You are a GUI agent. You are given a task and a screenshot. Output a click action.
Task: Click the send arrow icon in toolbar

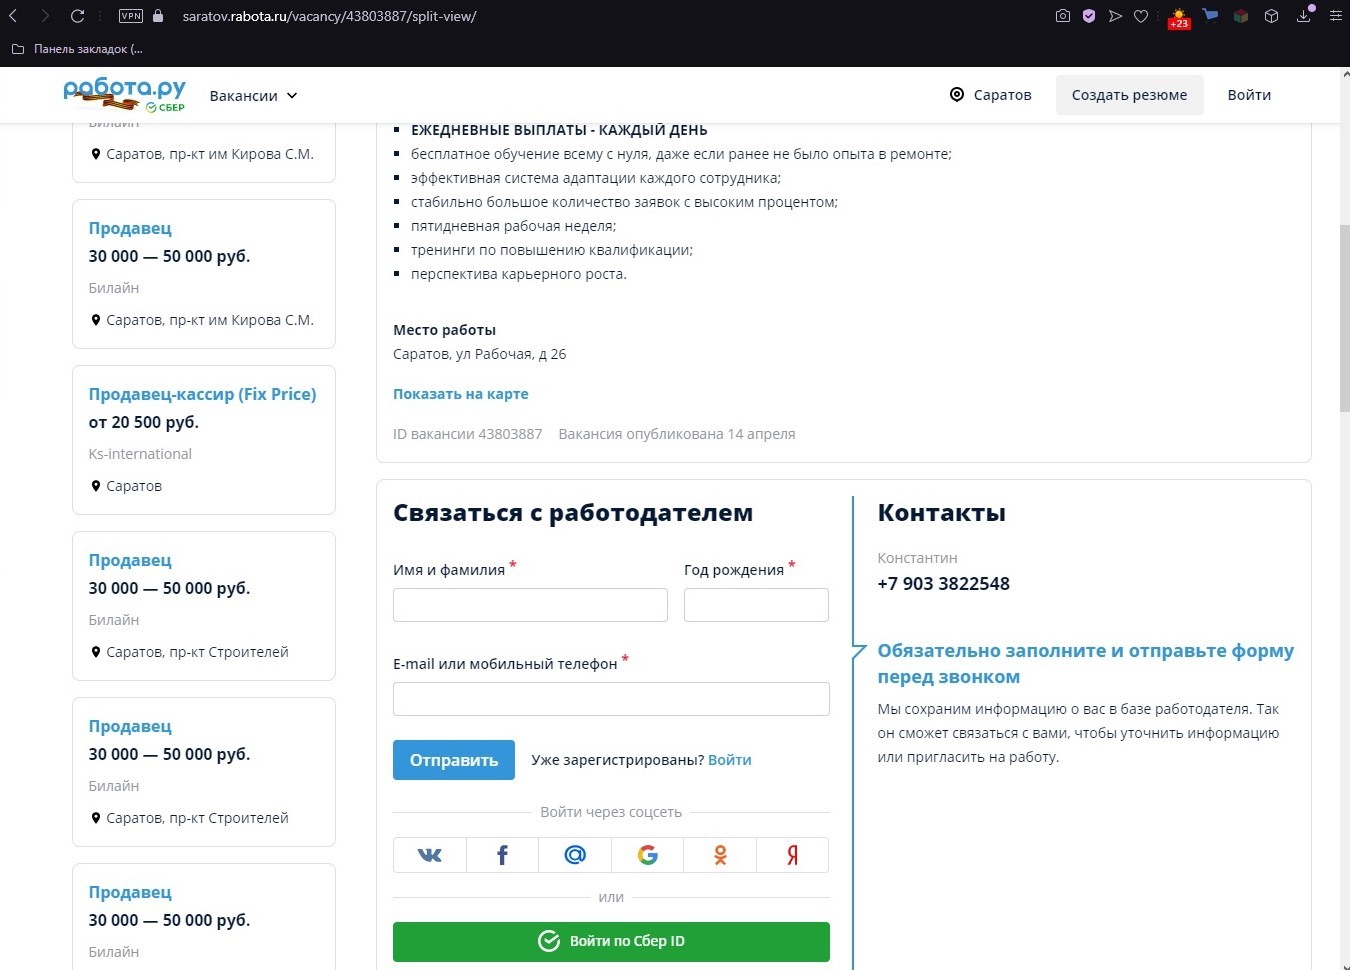[1115, 16]
